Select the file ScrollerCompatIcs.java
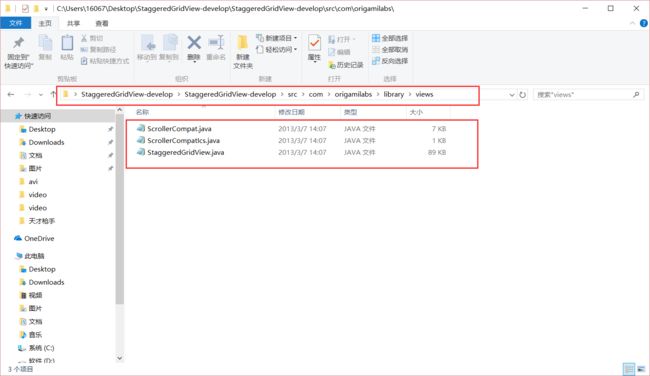 183,141
